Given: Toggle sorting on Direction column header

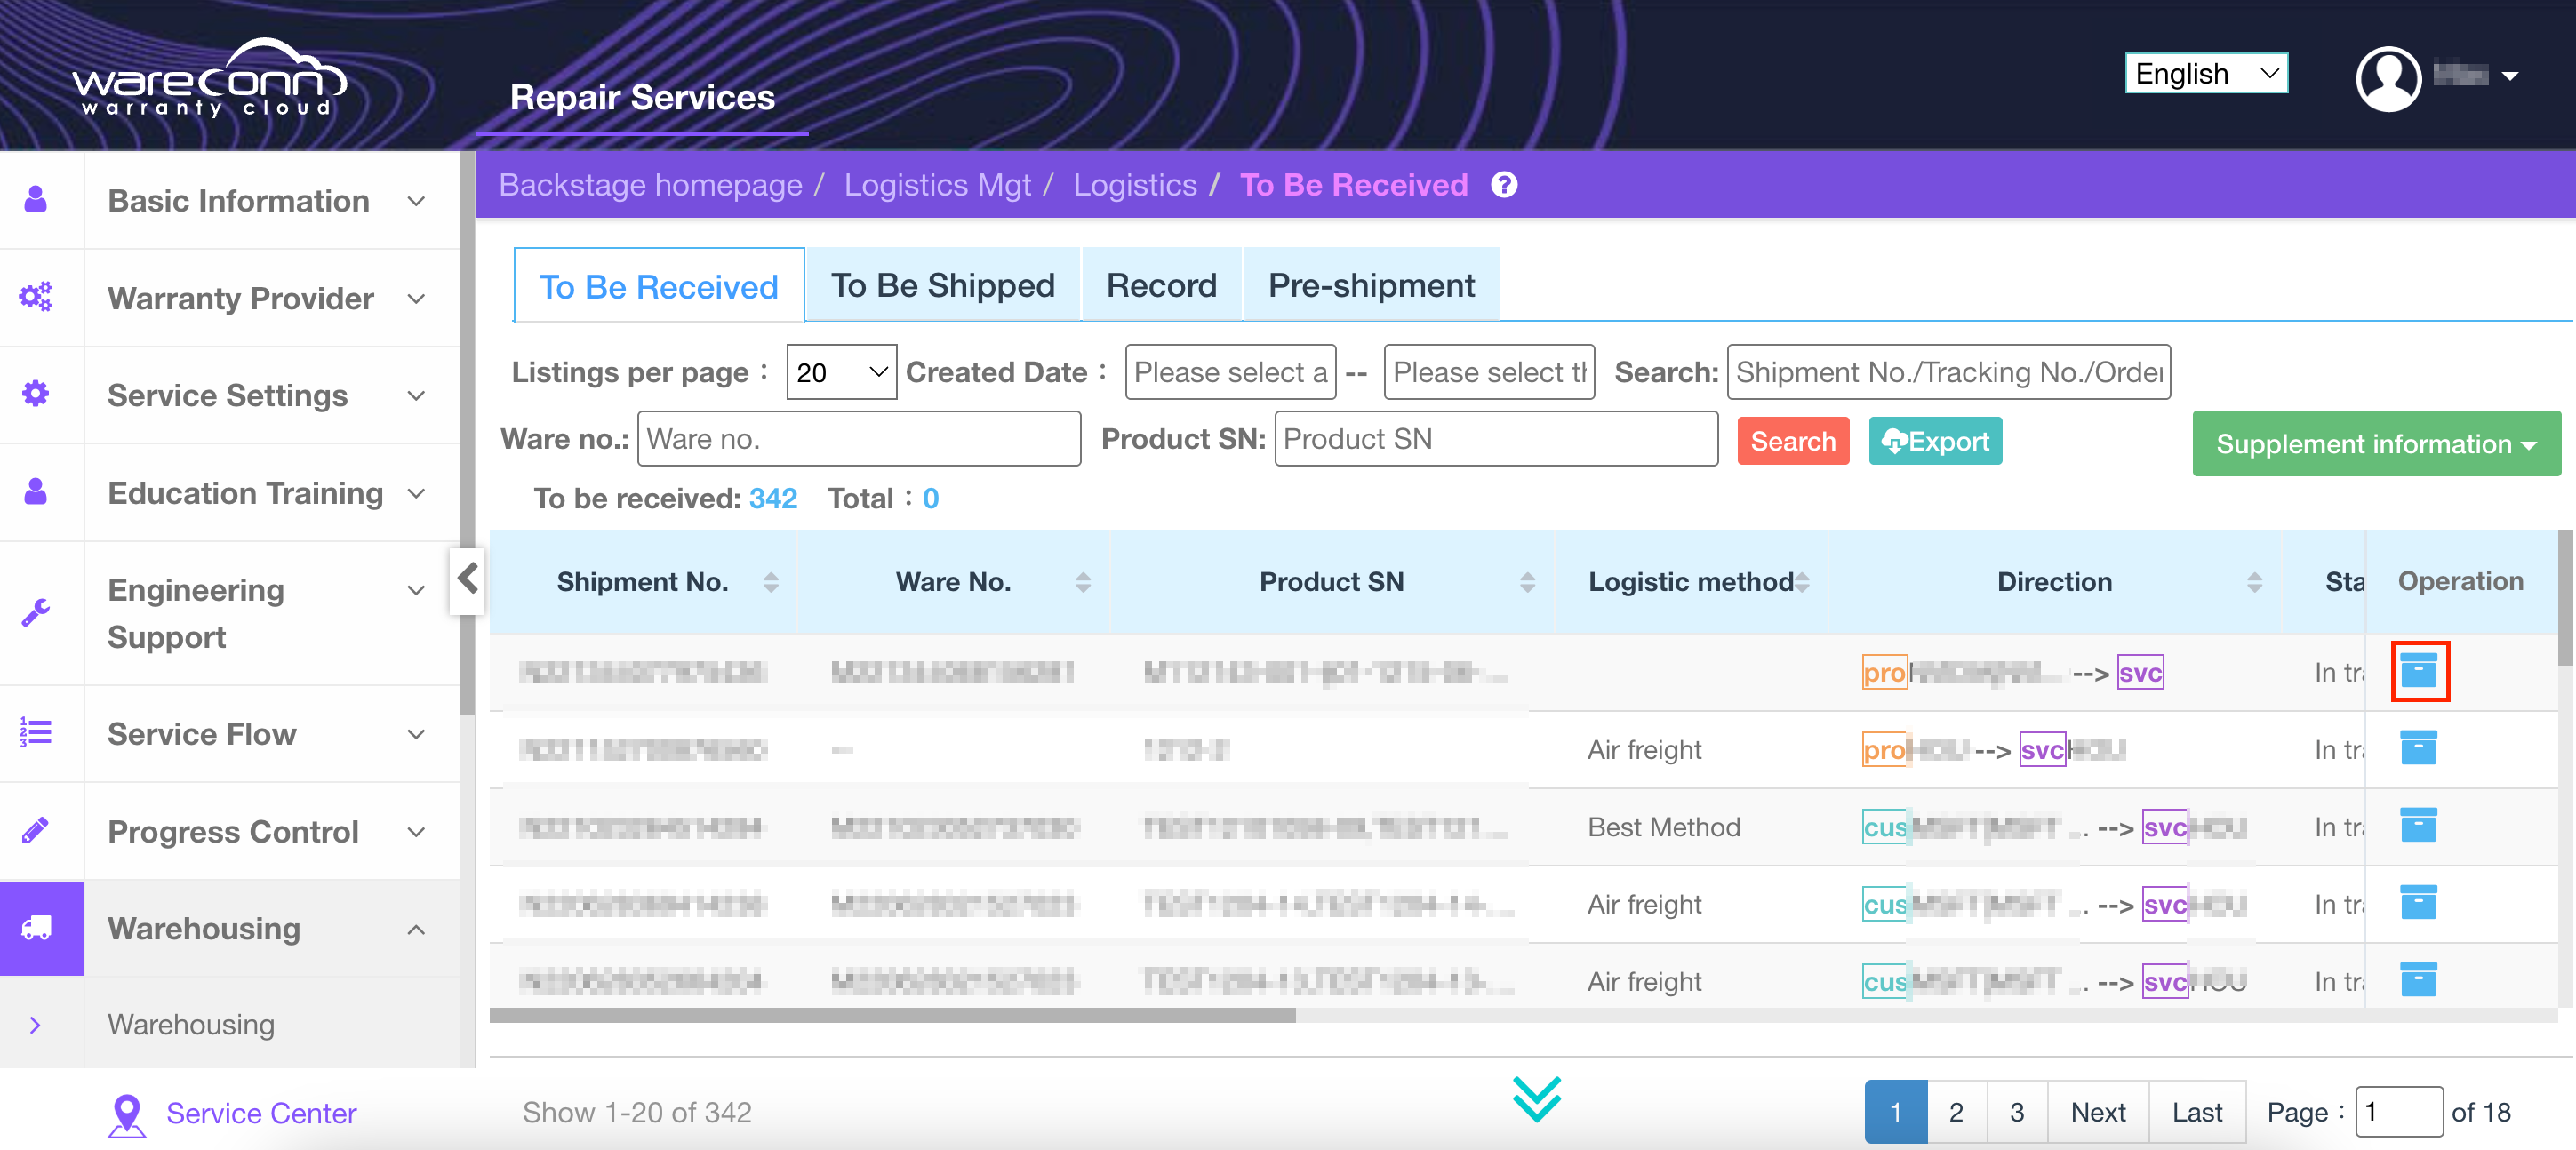Looking at the screenshot, I should [x=2253, y=582].
